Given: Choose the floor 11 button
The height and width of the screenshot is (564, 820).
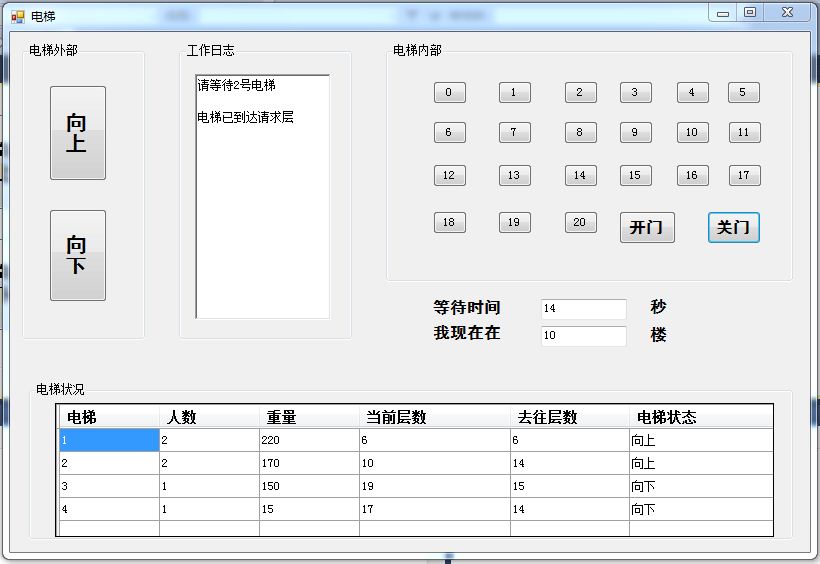Looking at the screenshot, I should click(x=745, y=132).
